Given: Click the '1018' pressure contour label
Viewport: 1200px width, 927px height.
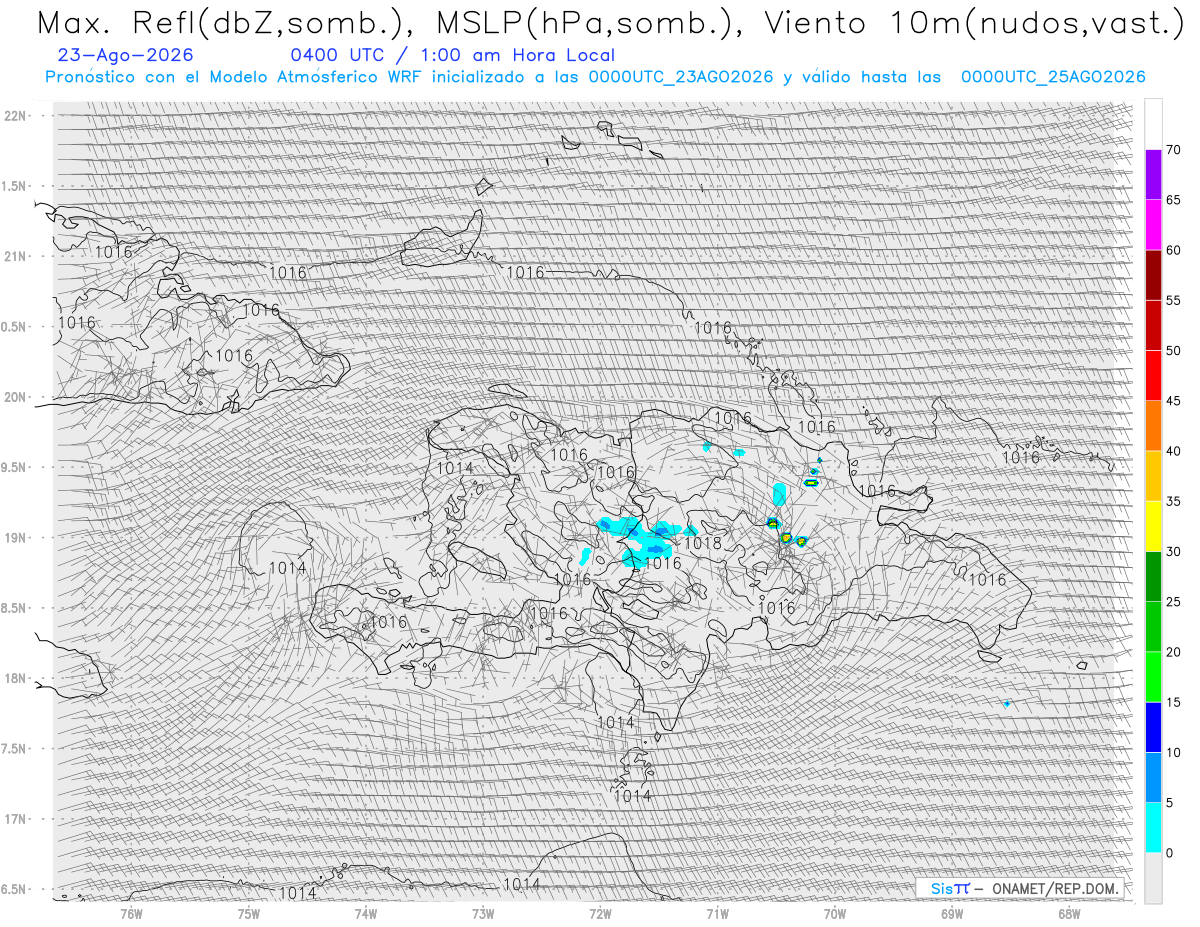Looking at the screenshot, I should tap(702, 543).
